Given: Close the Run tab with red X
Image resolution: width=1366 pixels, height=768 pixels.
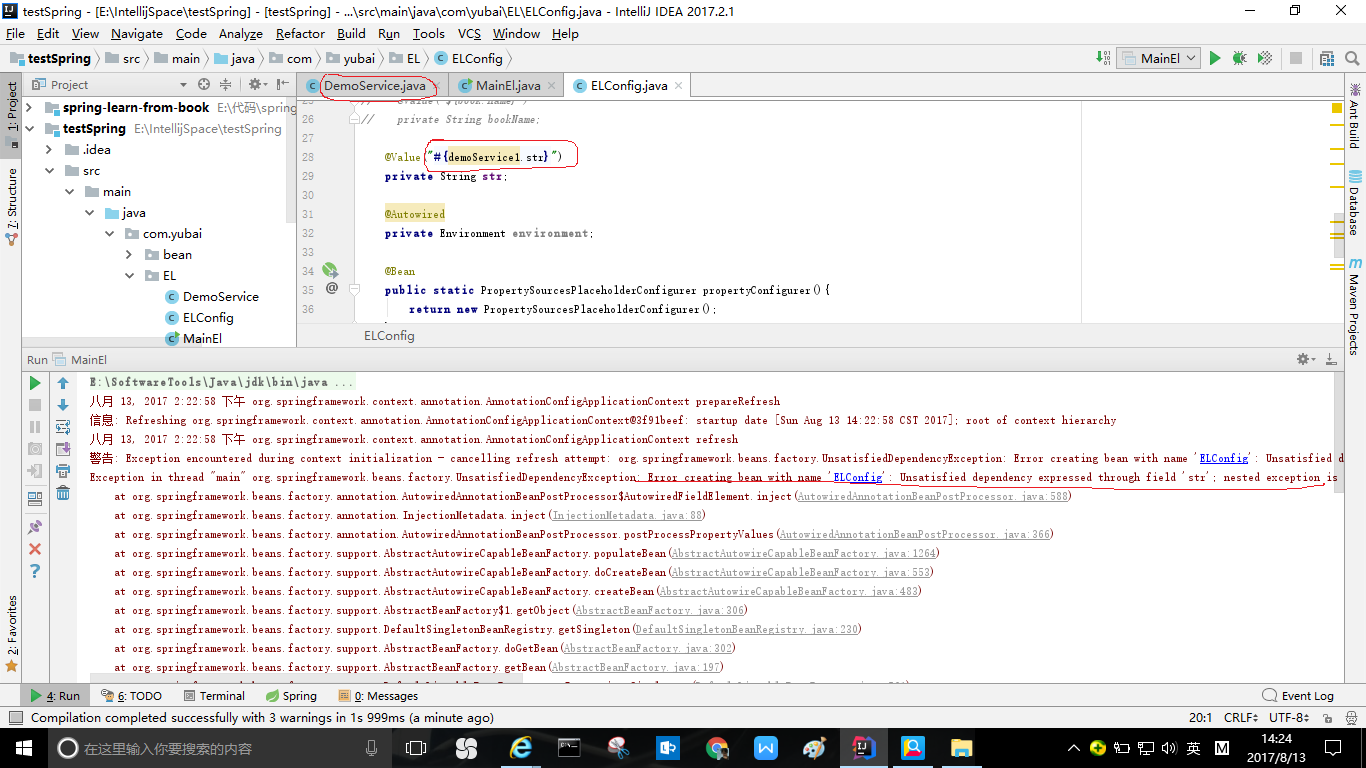Looking at the screenshot, I should [35, 549].
